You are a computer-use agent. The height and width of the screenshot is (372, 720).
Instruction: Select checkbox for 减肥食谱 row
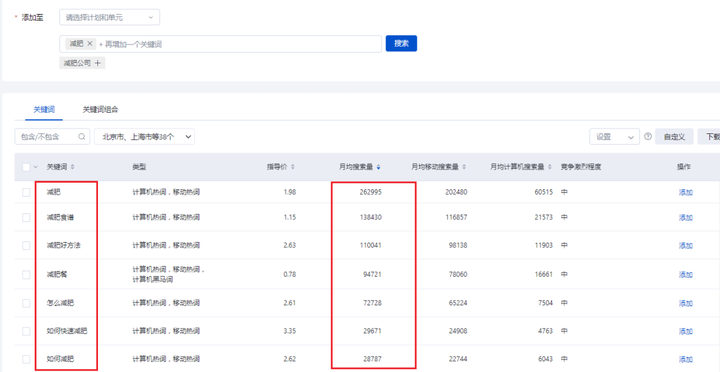coord(26,217)
